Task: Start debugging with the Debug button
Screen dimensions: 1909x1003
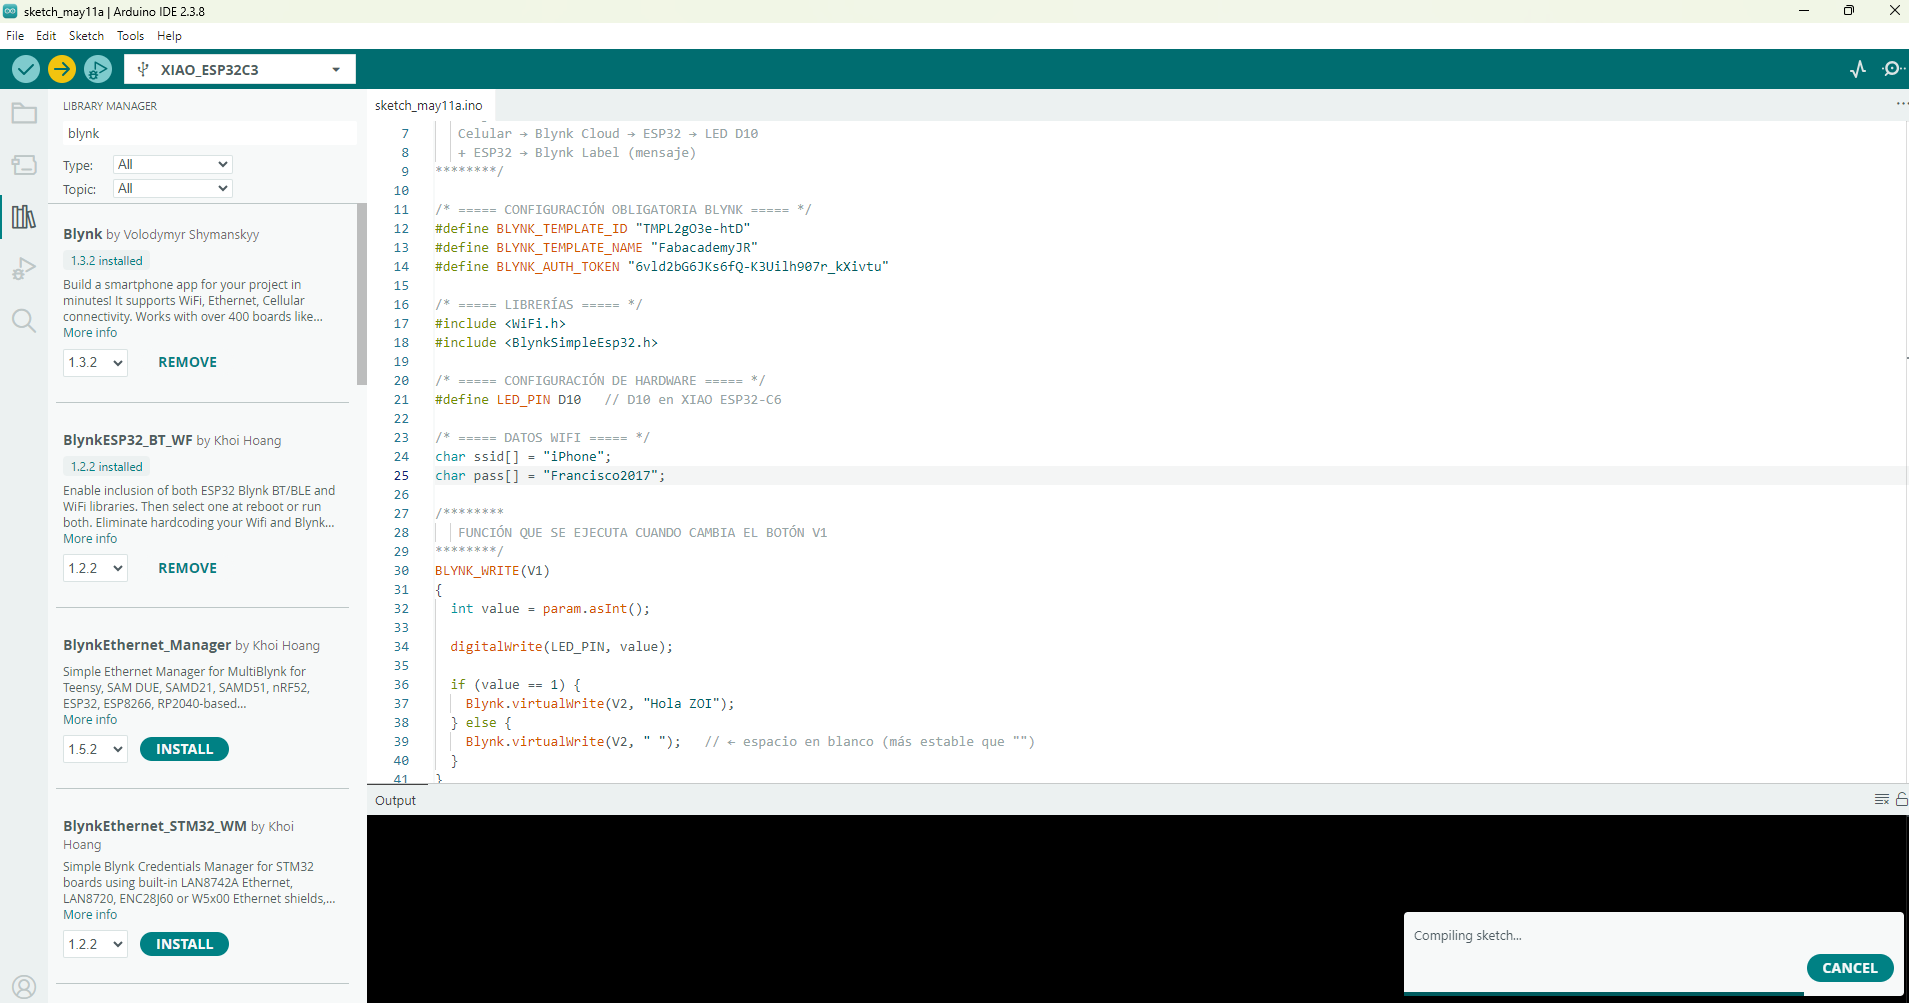Action: [98, 69]
